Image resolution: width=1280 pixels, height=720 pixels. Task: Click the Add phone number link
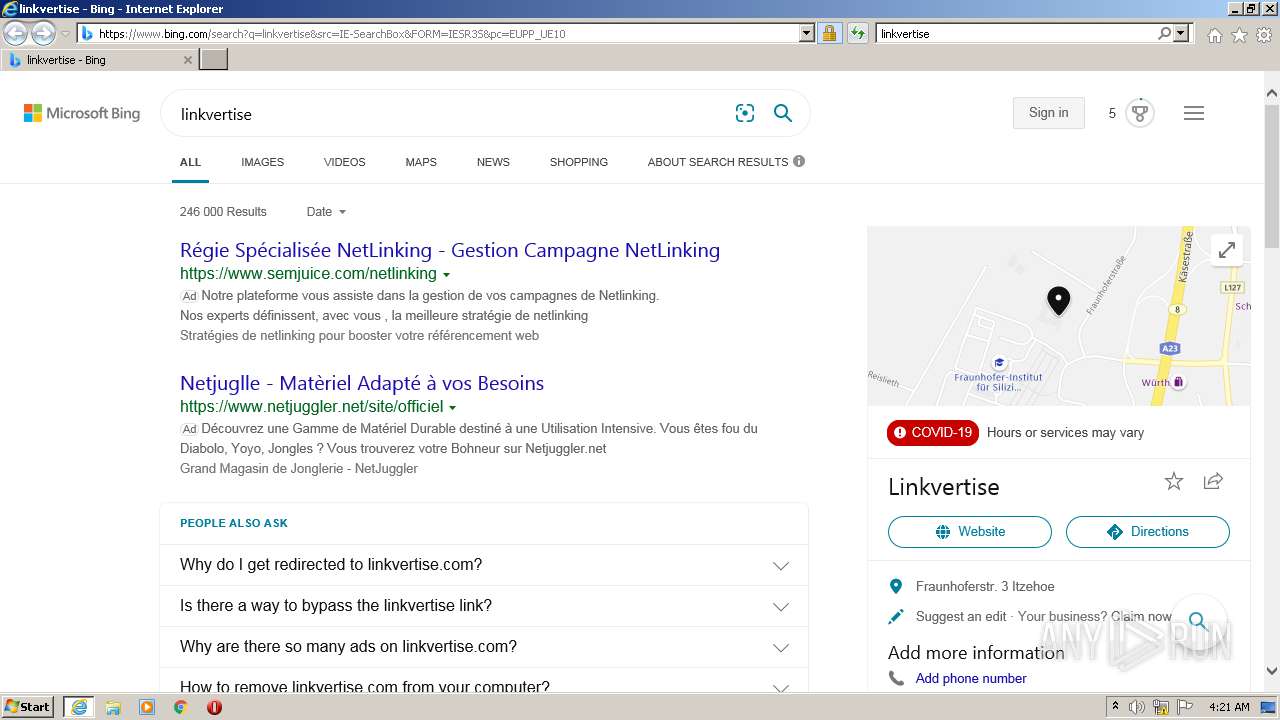[971, 678]
